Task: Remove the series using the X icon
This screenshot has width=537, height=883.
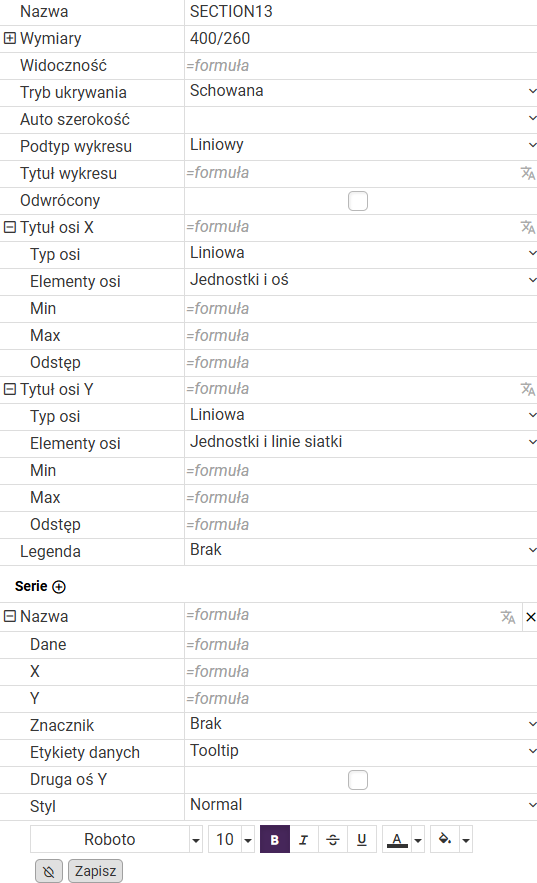Action: pos(530,617)
